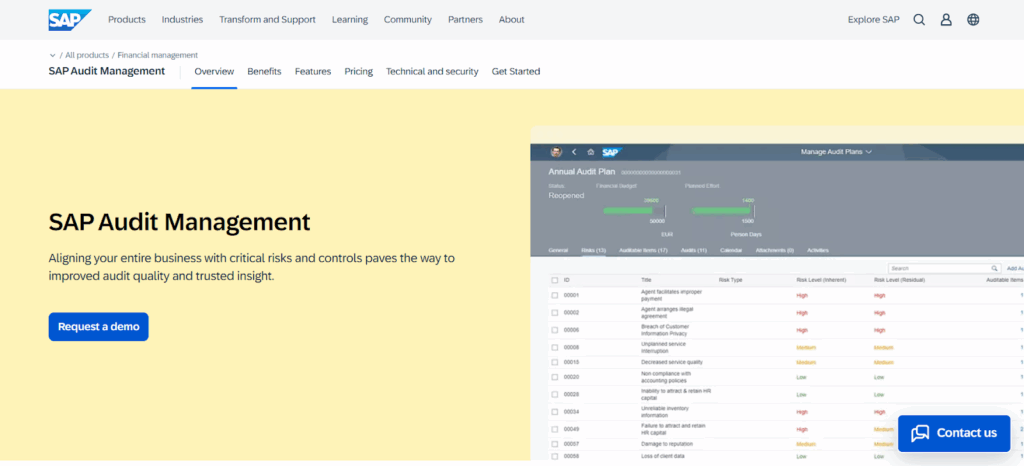Switch to the Pricing tab
Screen dimensions: 1024x466
pyautogui.click(x=359, y=71)
